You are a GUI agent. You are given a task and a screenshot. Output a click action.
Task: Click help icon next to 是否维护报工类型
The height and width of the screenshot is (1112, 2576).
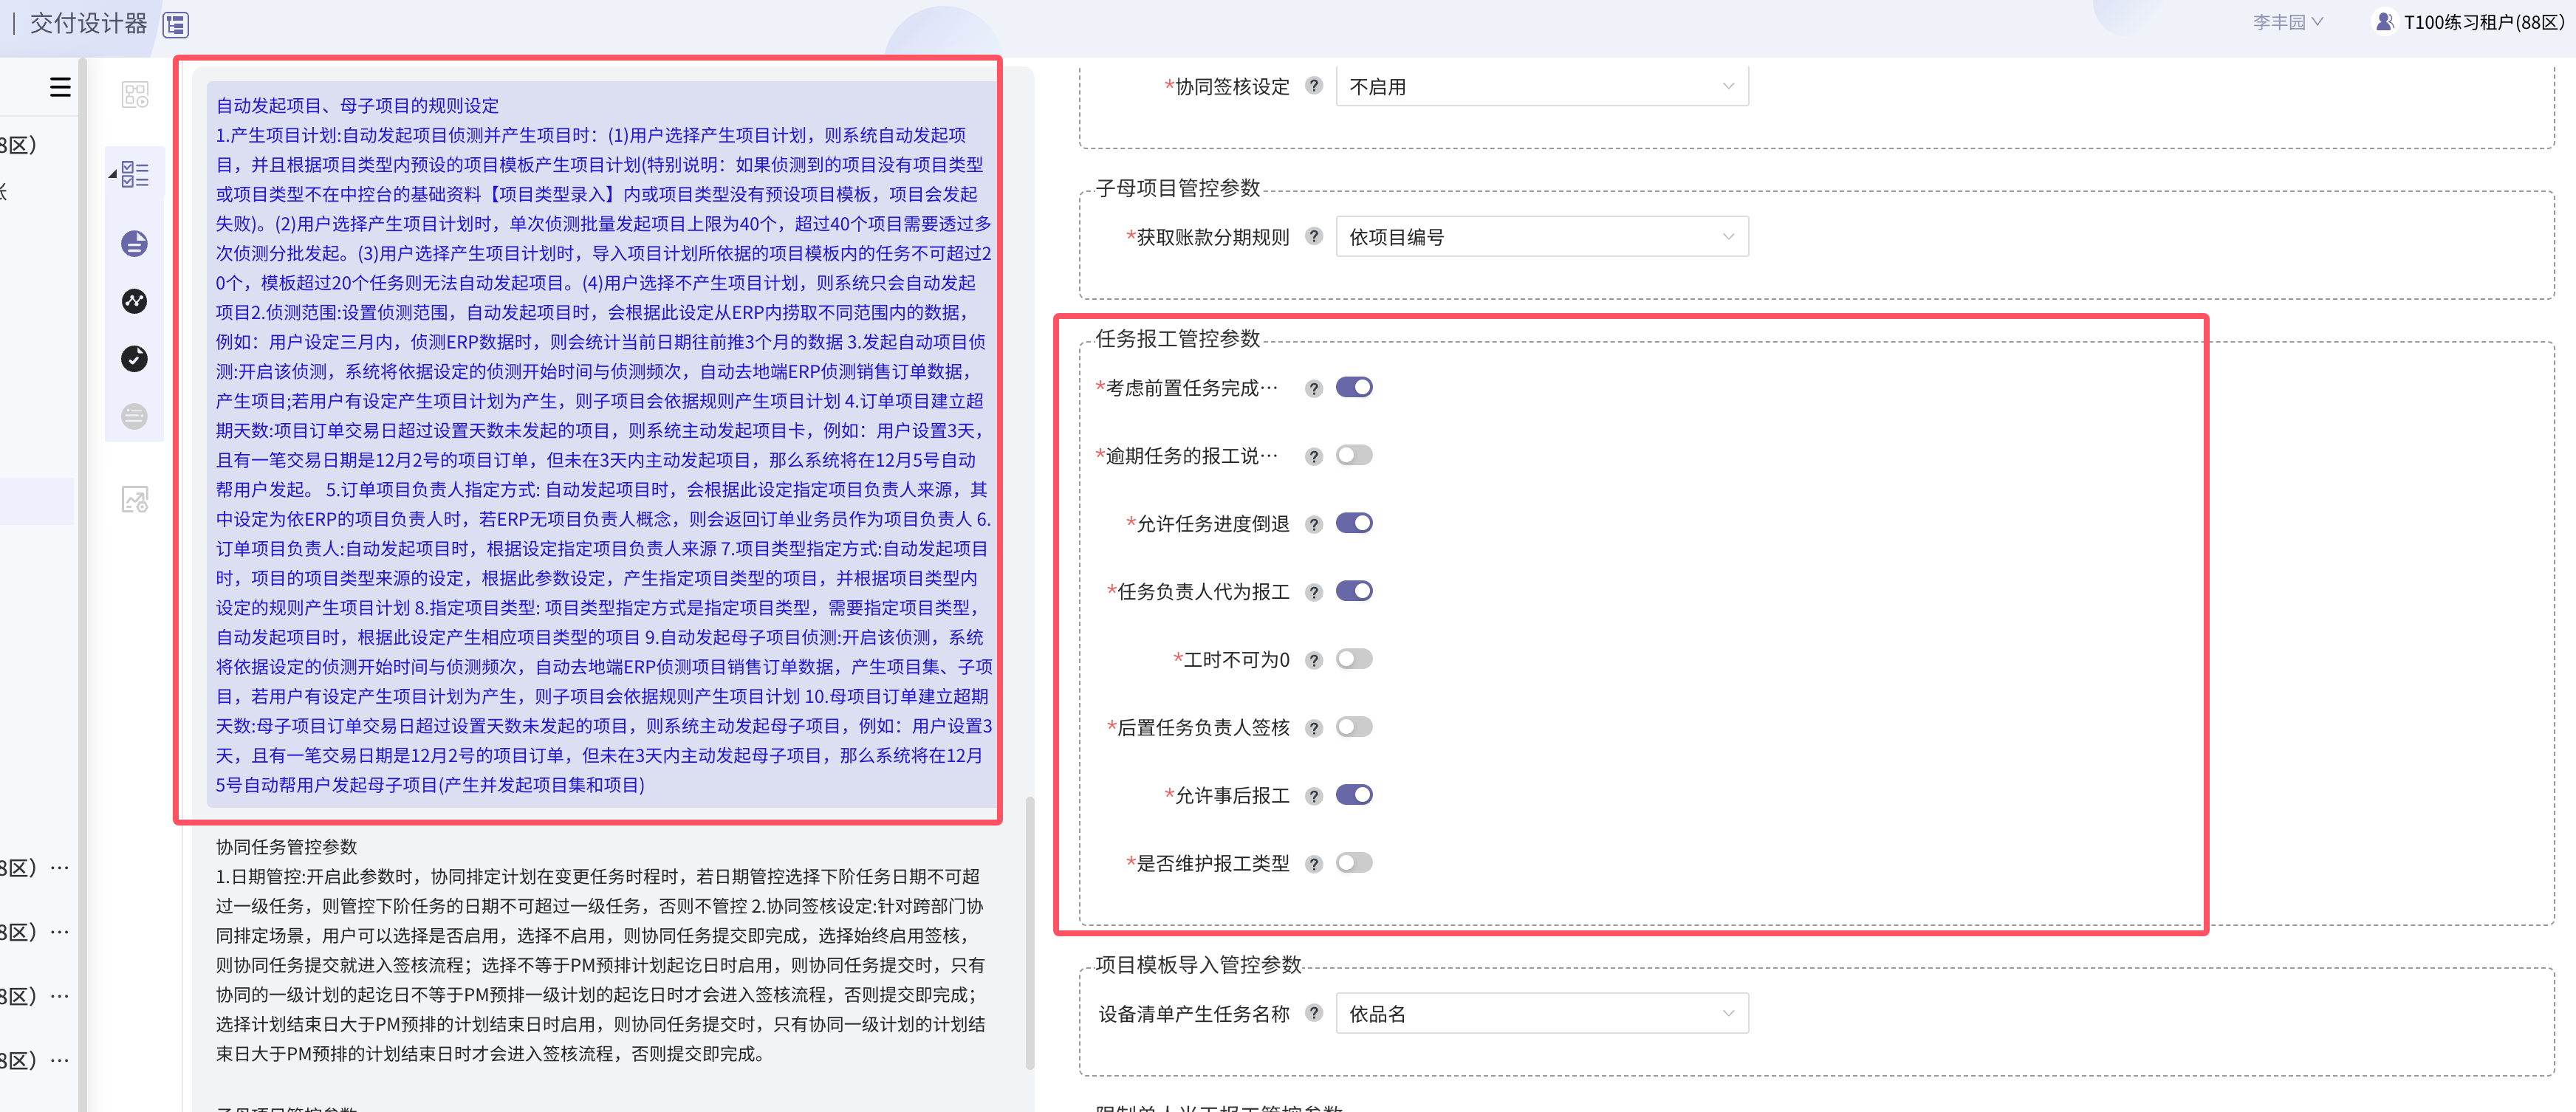1314,864
